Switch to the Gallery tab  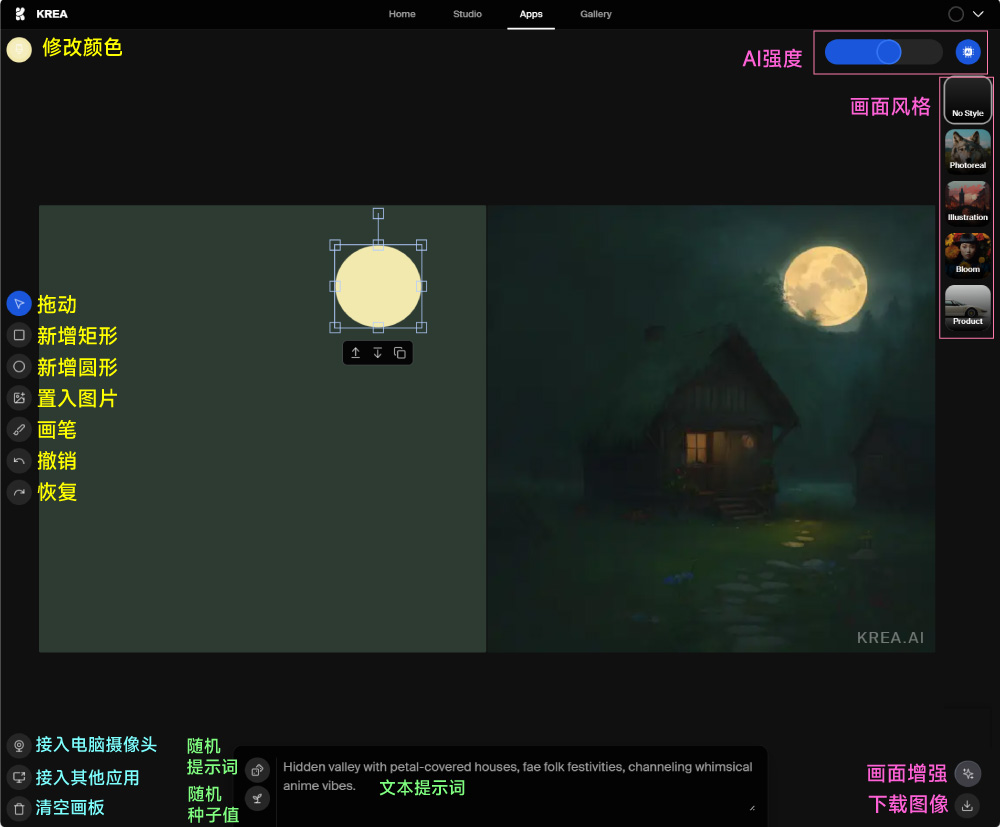tap(596, 14)
